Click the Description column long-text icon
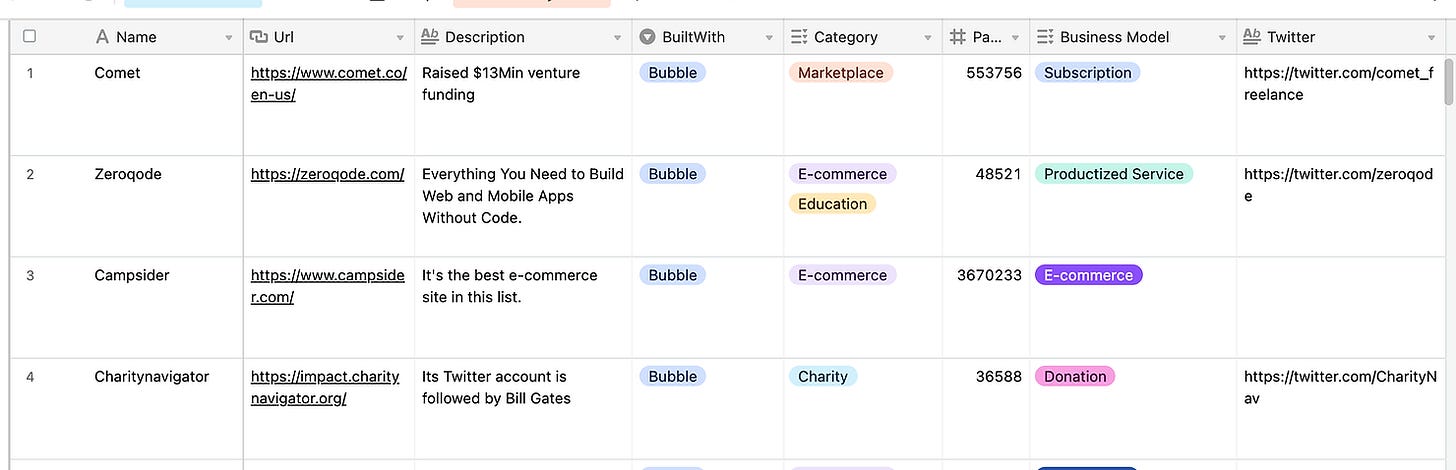The height and width of the screenshot is (470, 1456). point(430,37)
